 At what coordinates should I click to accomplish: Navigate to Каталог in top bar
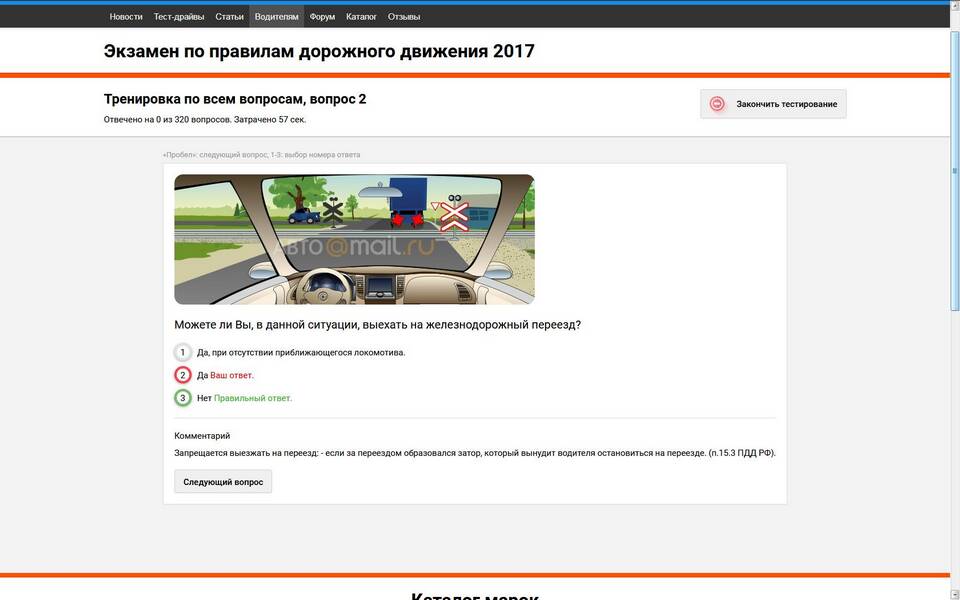361,17
